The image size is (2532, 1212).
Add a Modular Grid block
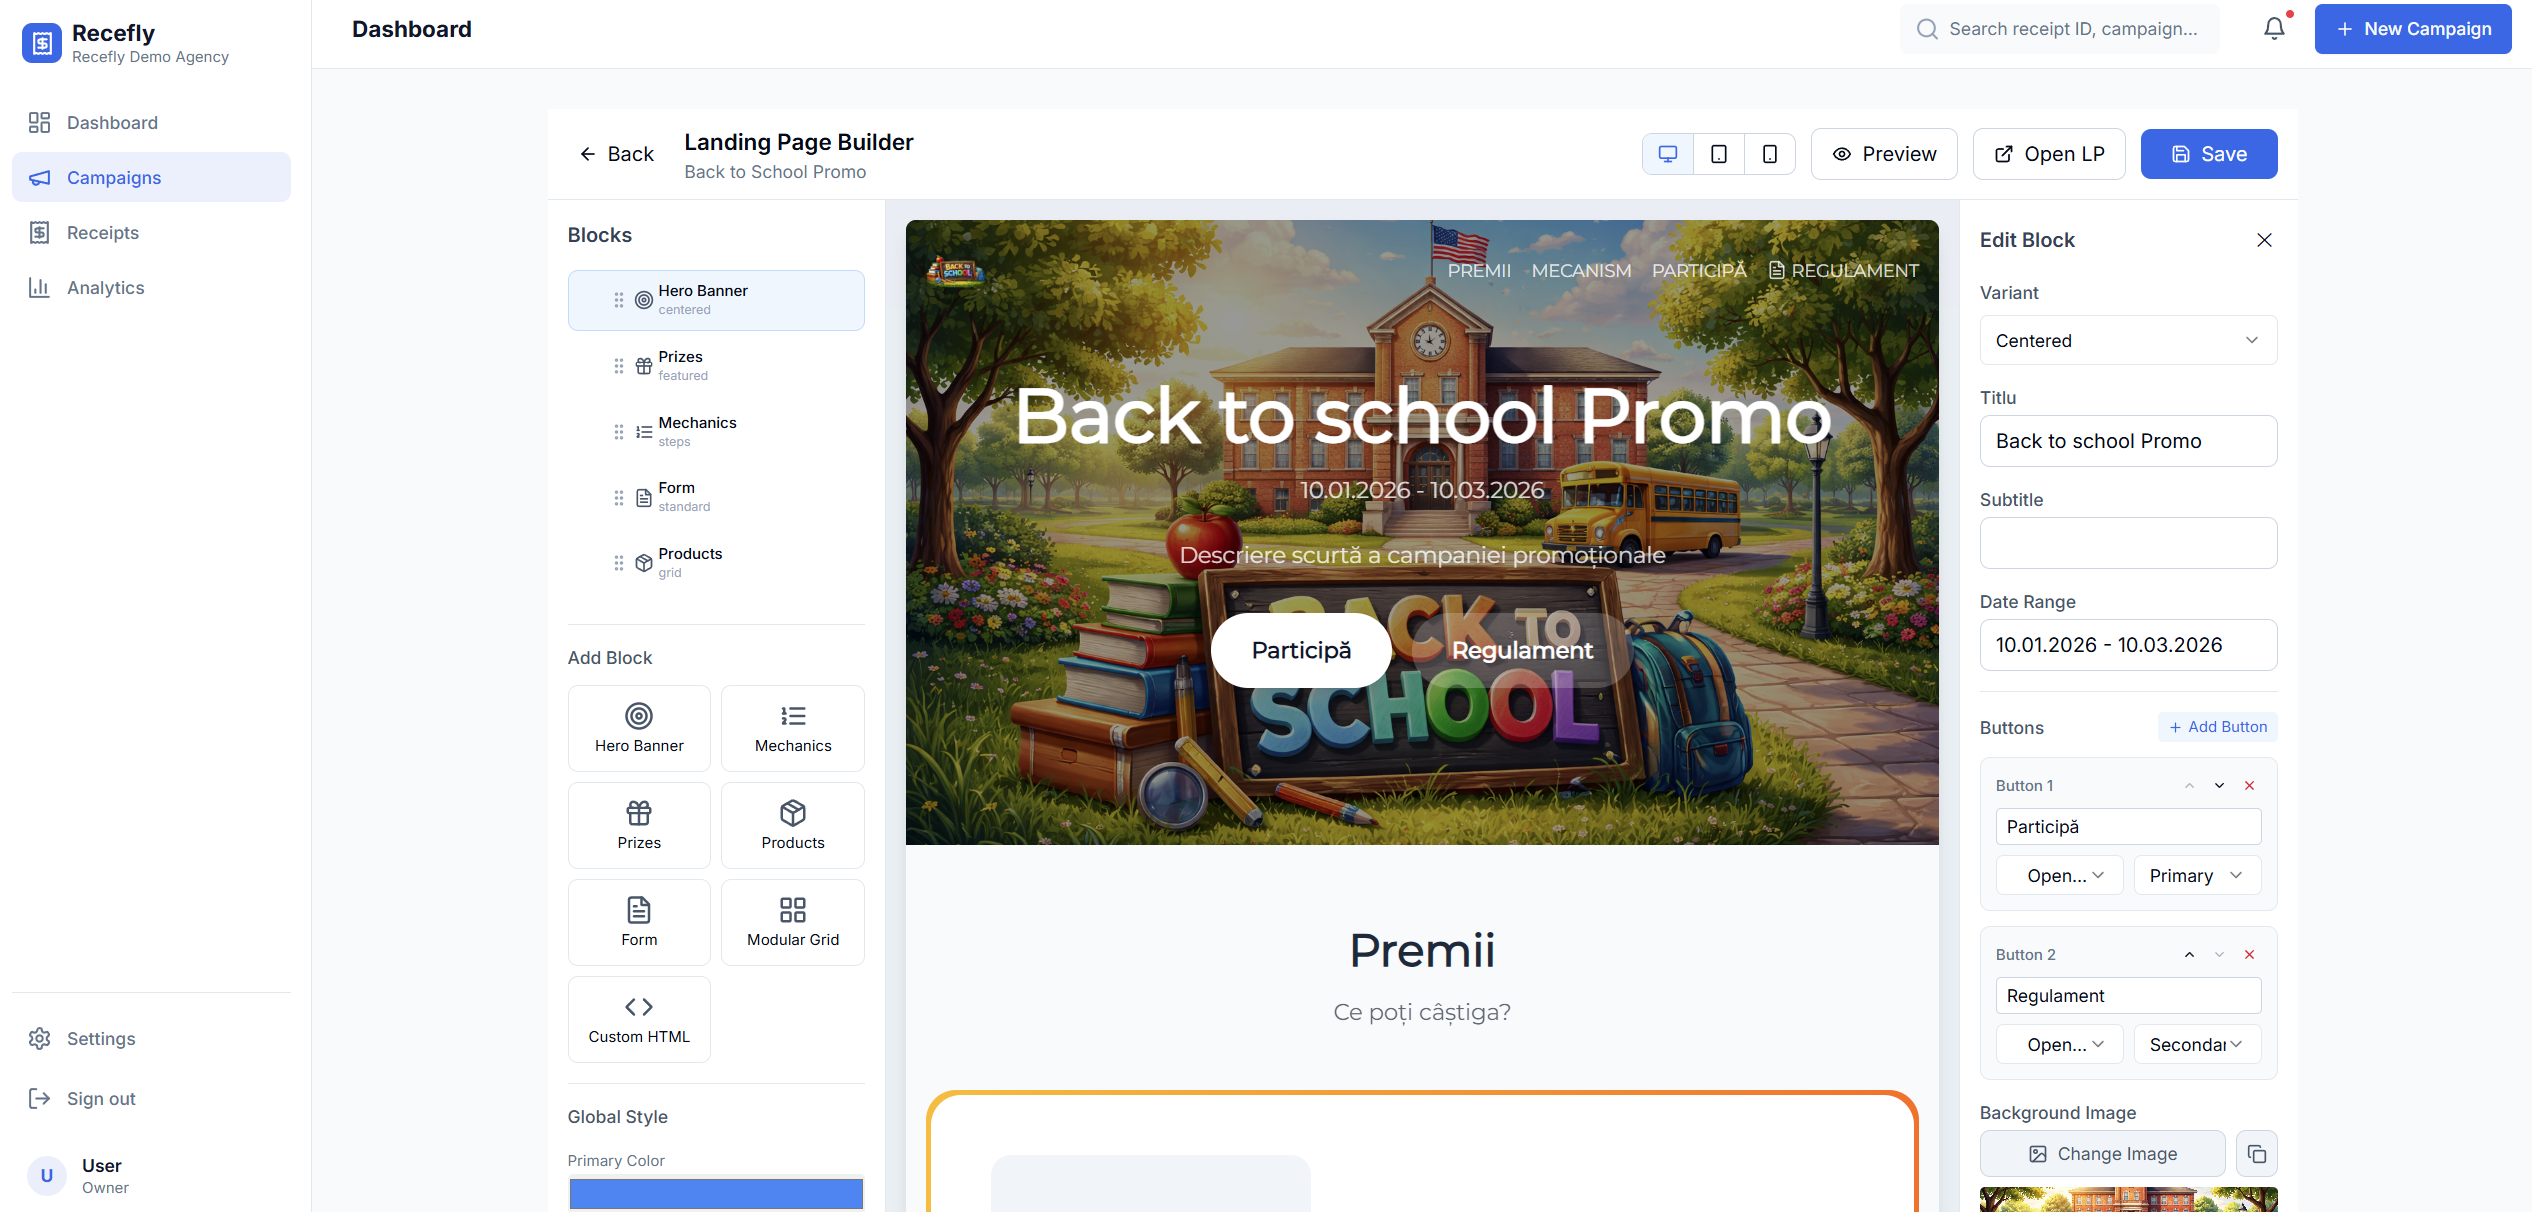[x=793, y=922]
